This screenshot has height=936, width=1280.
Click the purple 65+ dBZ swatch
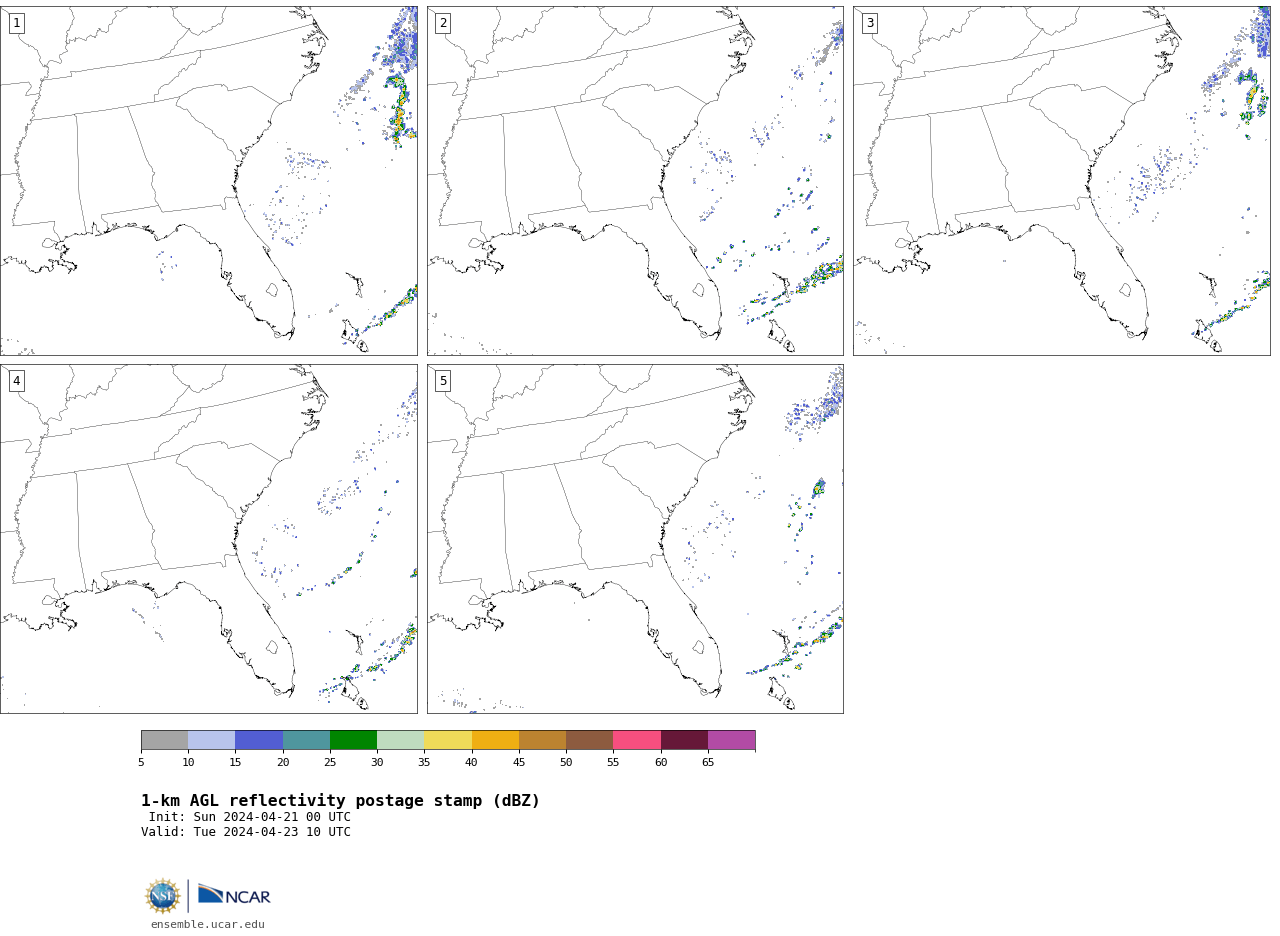click(x=732, y=740)
